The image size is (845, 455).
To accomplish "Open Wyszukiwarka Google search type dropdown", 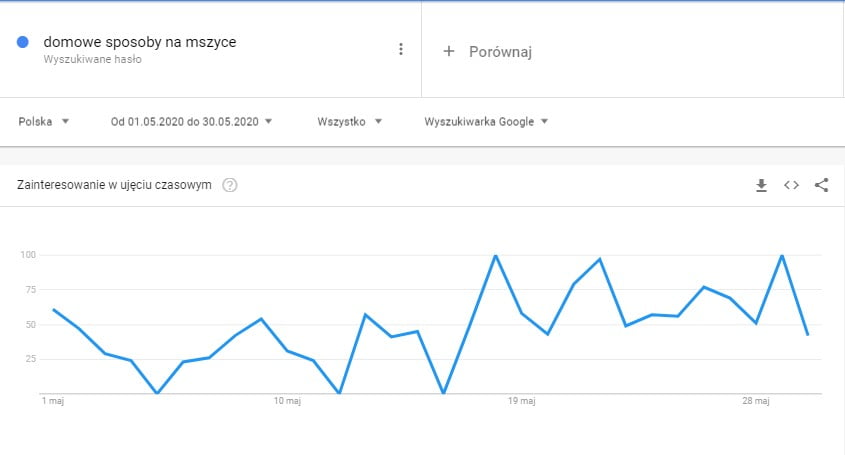I will pos(486,122).
